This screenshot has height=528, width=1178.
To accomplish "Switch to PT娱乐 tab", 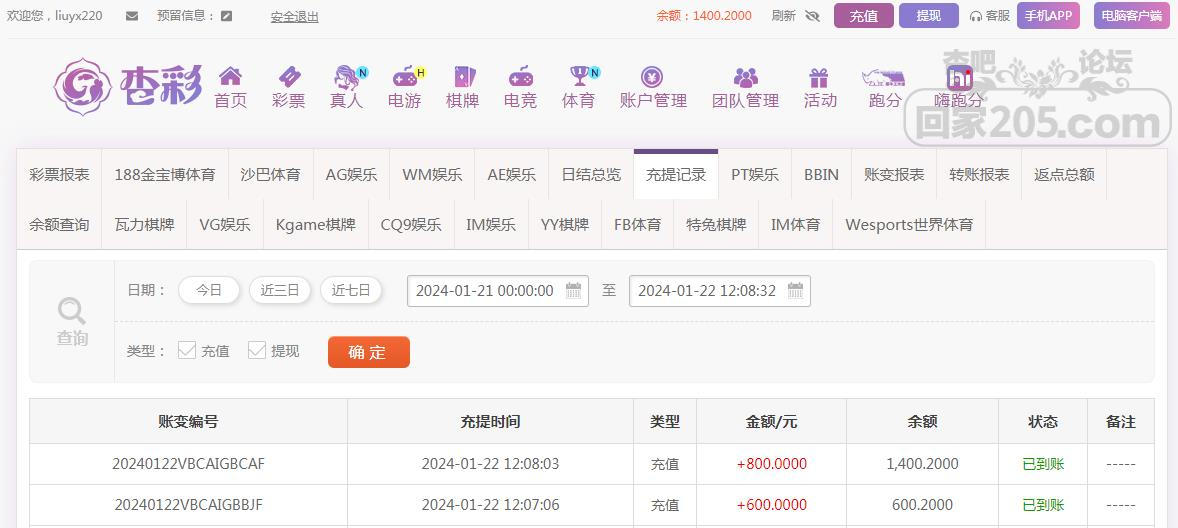I will point(755,175).
